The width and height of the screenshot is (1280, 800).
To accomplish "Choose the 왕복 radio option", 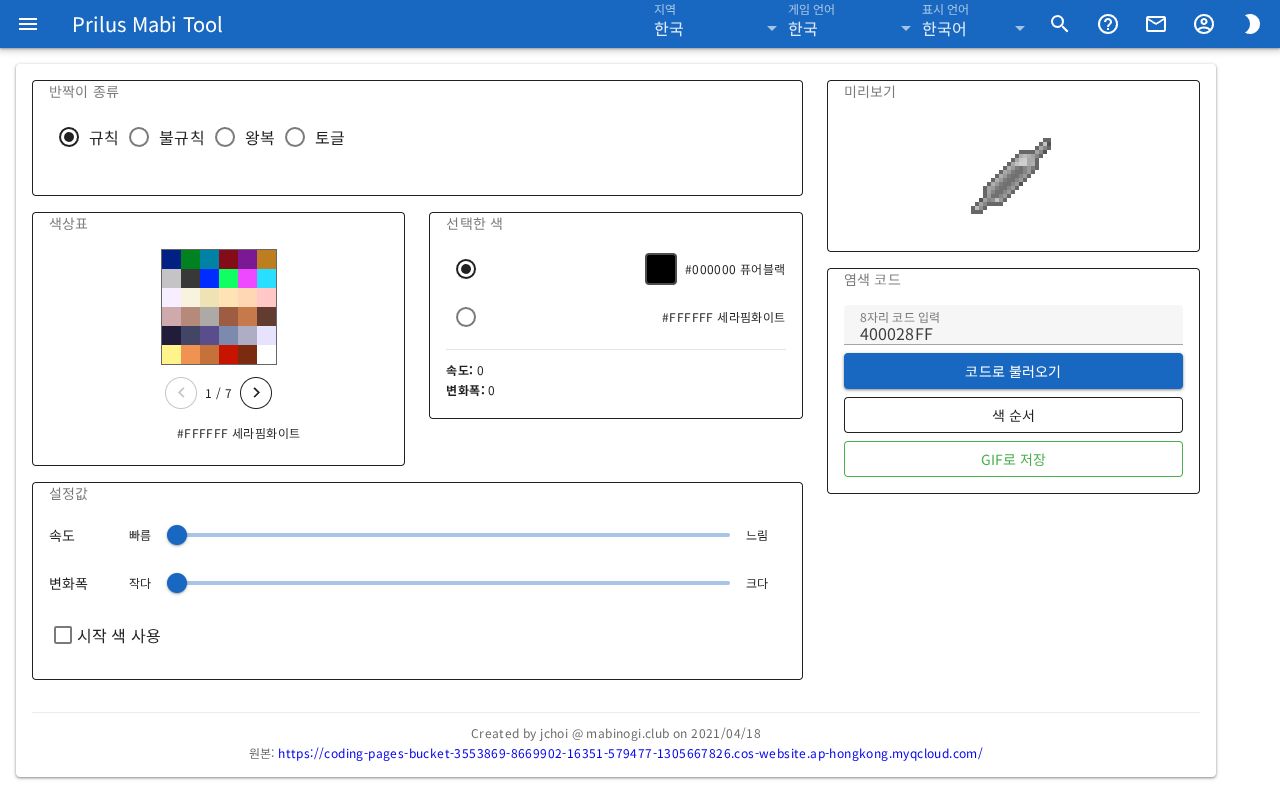I will (225, 137).
